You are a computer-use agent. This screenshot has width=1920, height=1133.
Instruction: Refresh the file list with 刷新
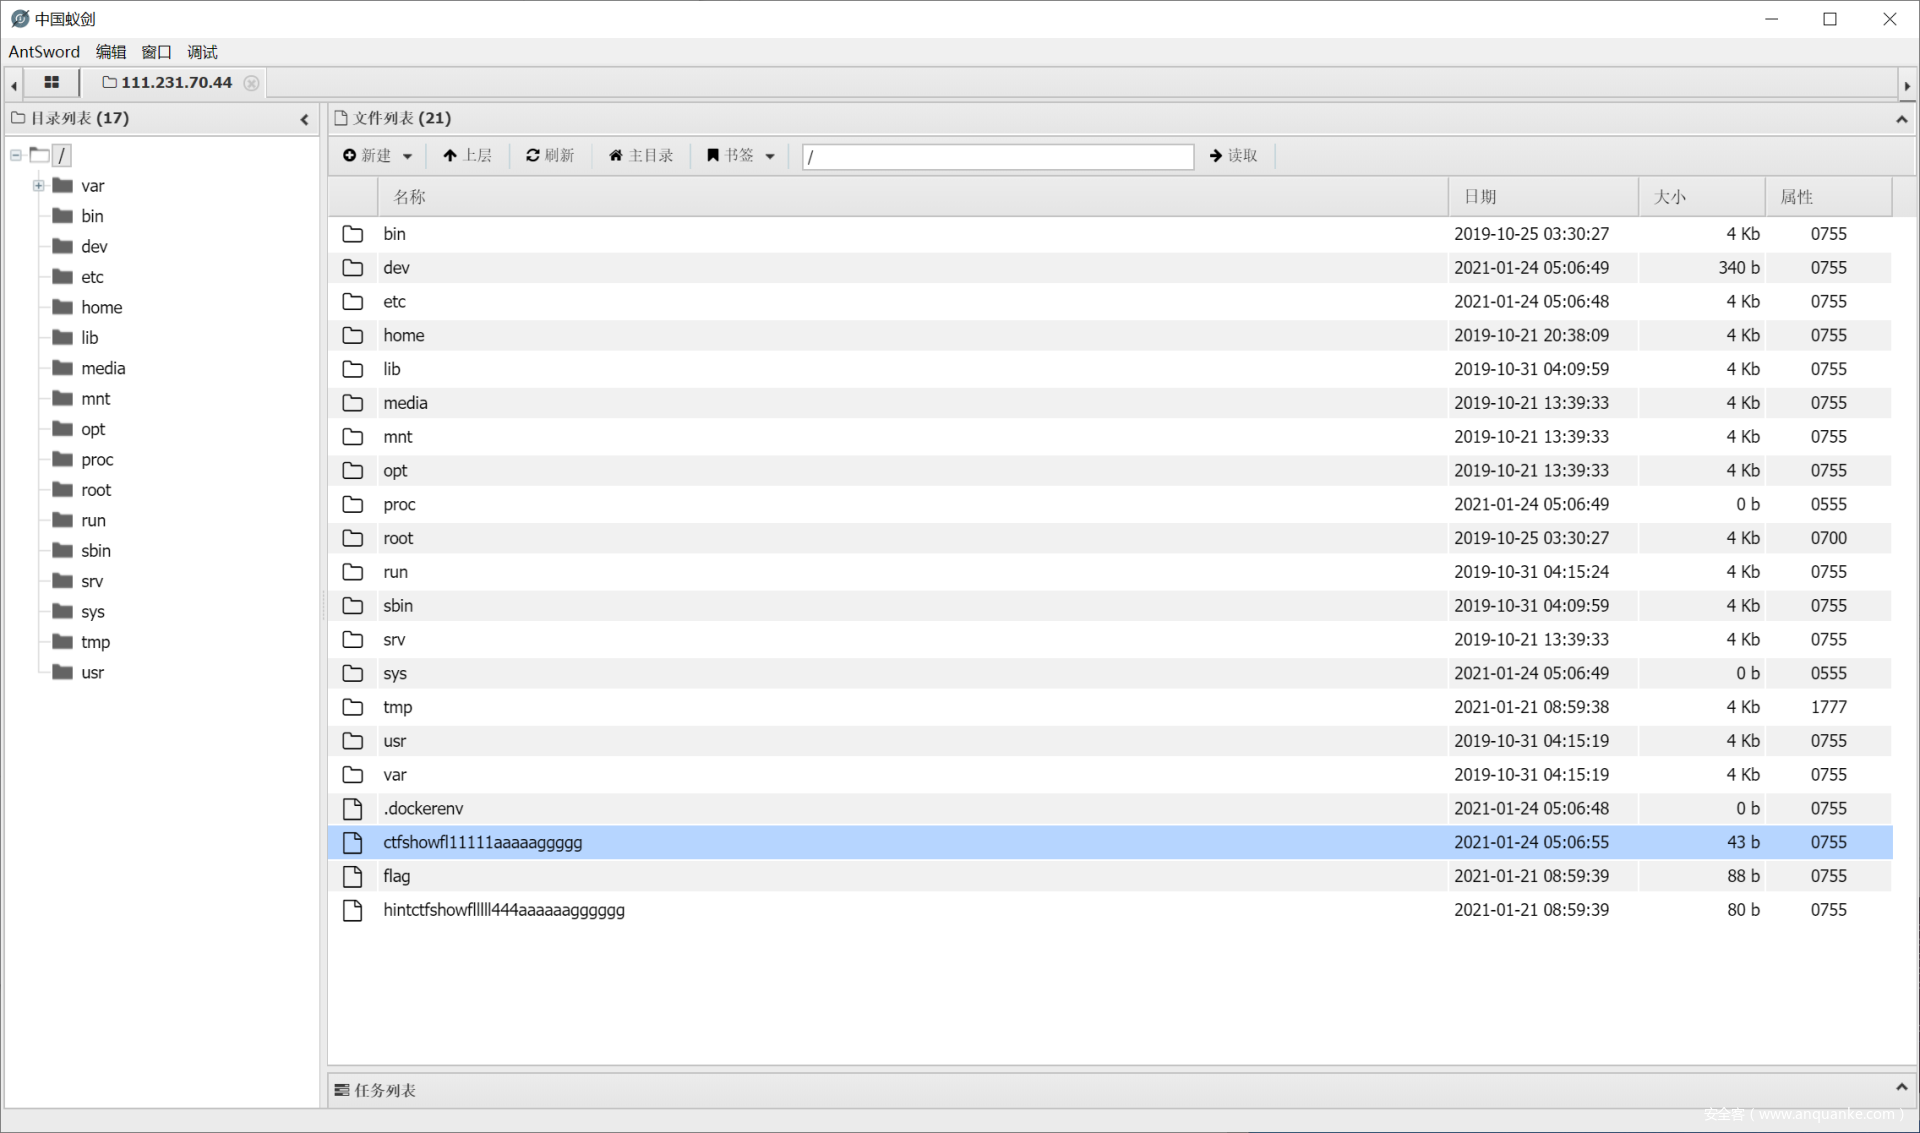coord(550,155)
